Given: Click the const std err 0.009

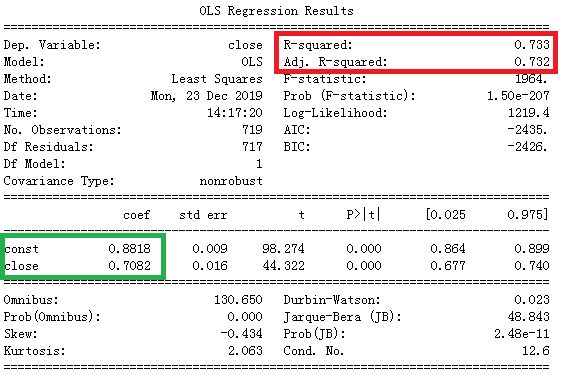Looking at the screenshot, I should 210,249.
